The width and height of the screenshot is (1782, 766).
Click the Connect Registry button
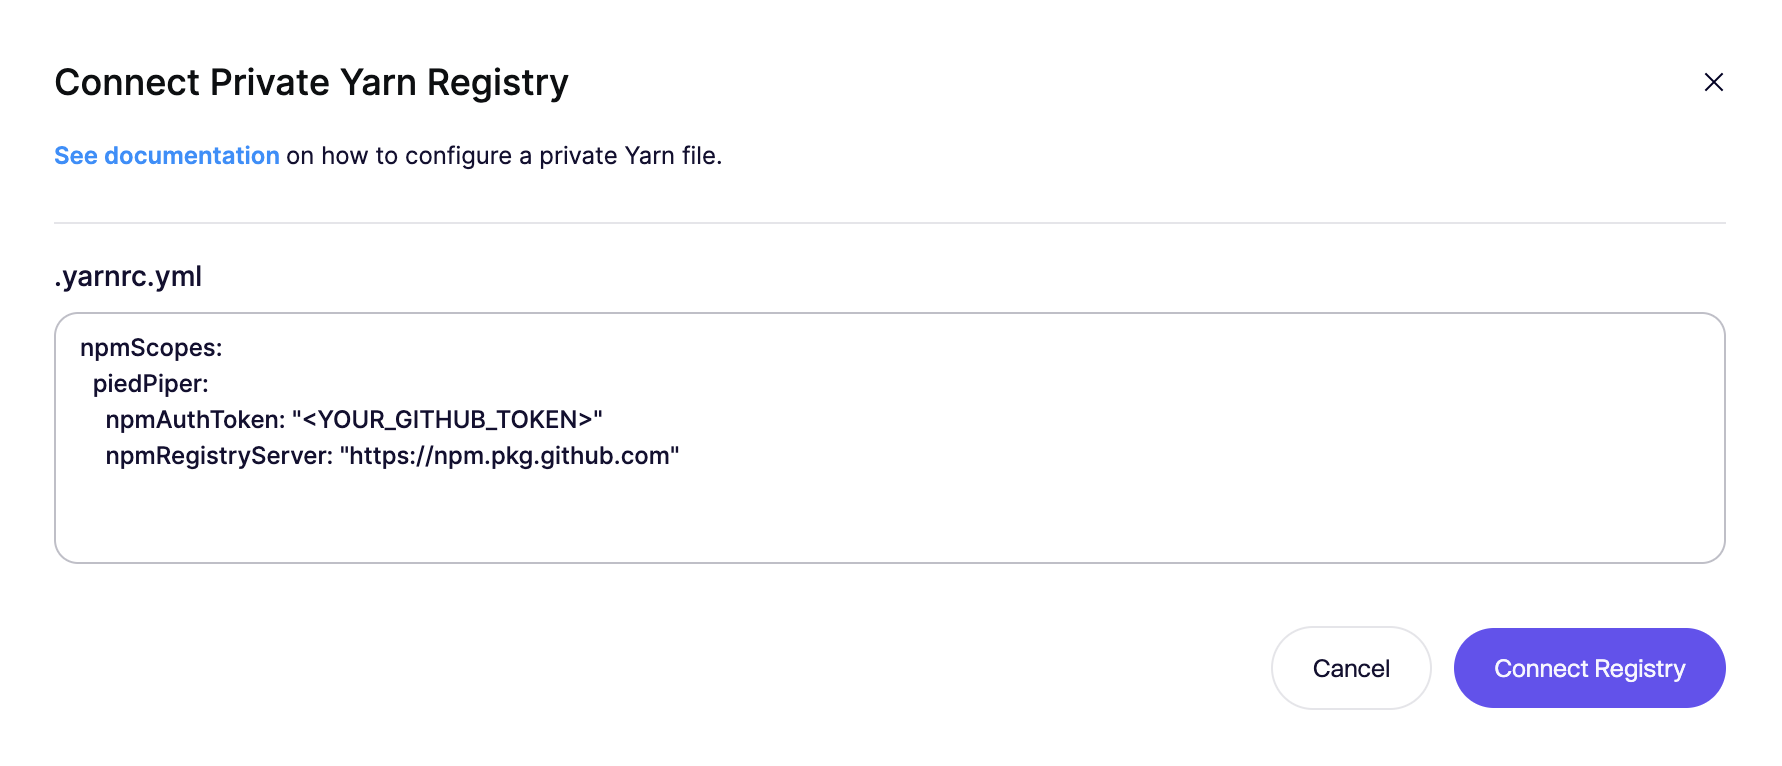click(x=1588, y=668)
